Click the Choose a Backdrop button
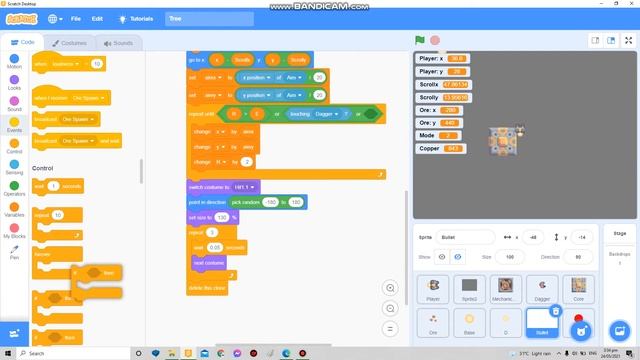 [620, 331]
